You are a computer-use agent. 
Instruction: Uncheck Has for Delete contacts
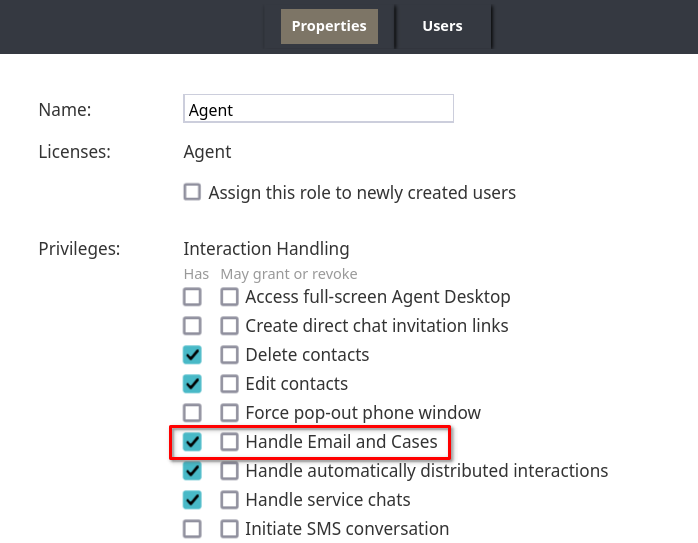click(192, 355)
